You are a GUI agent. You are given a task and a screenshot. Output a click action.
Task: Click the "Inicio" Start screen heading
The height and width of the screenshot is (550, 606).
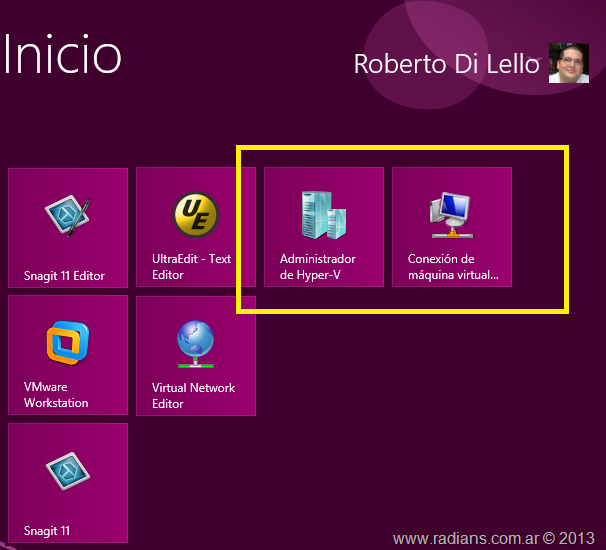62,55
